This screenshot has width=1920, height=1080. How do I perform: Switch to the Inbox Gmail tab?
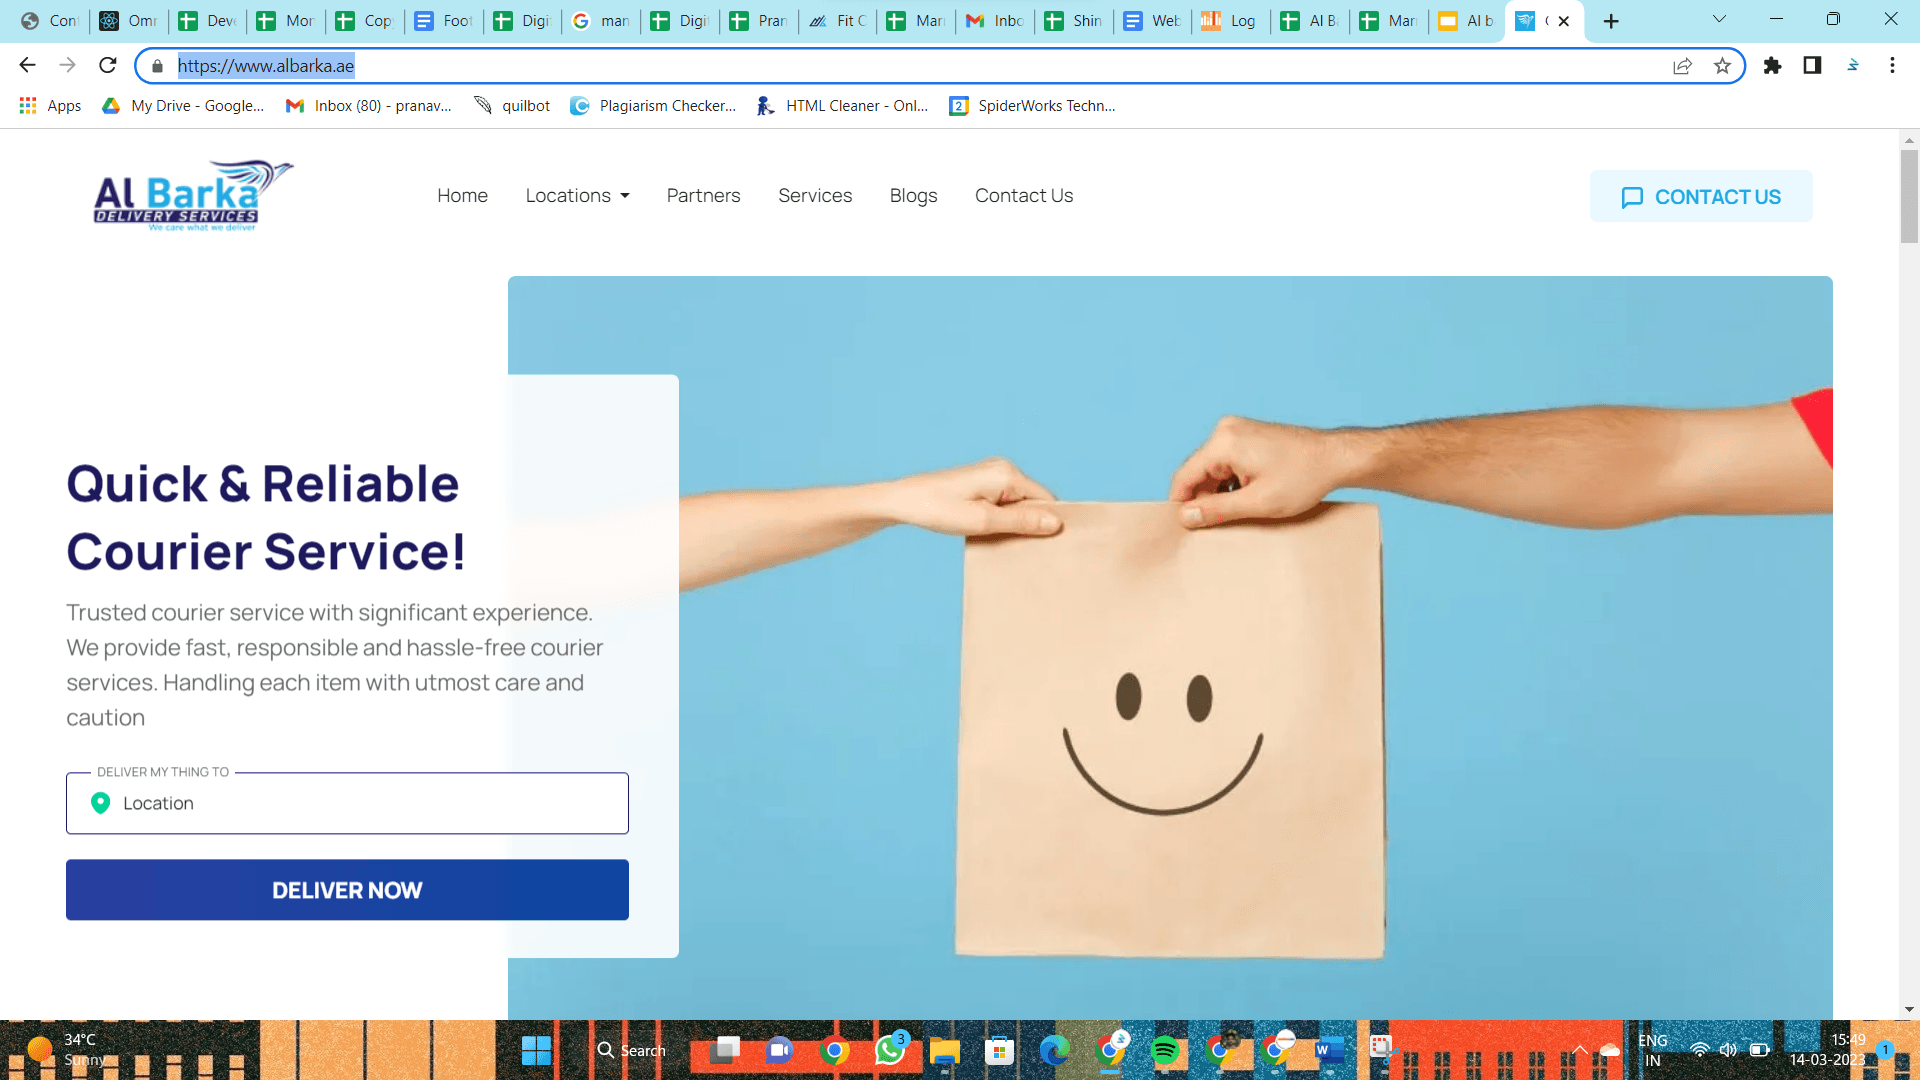[995, 21]
